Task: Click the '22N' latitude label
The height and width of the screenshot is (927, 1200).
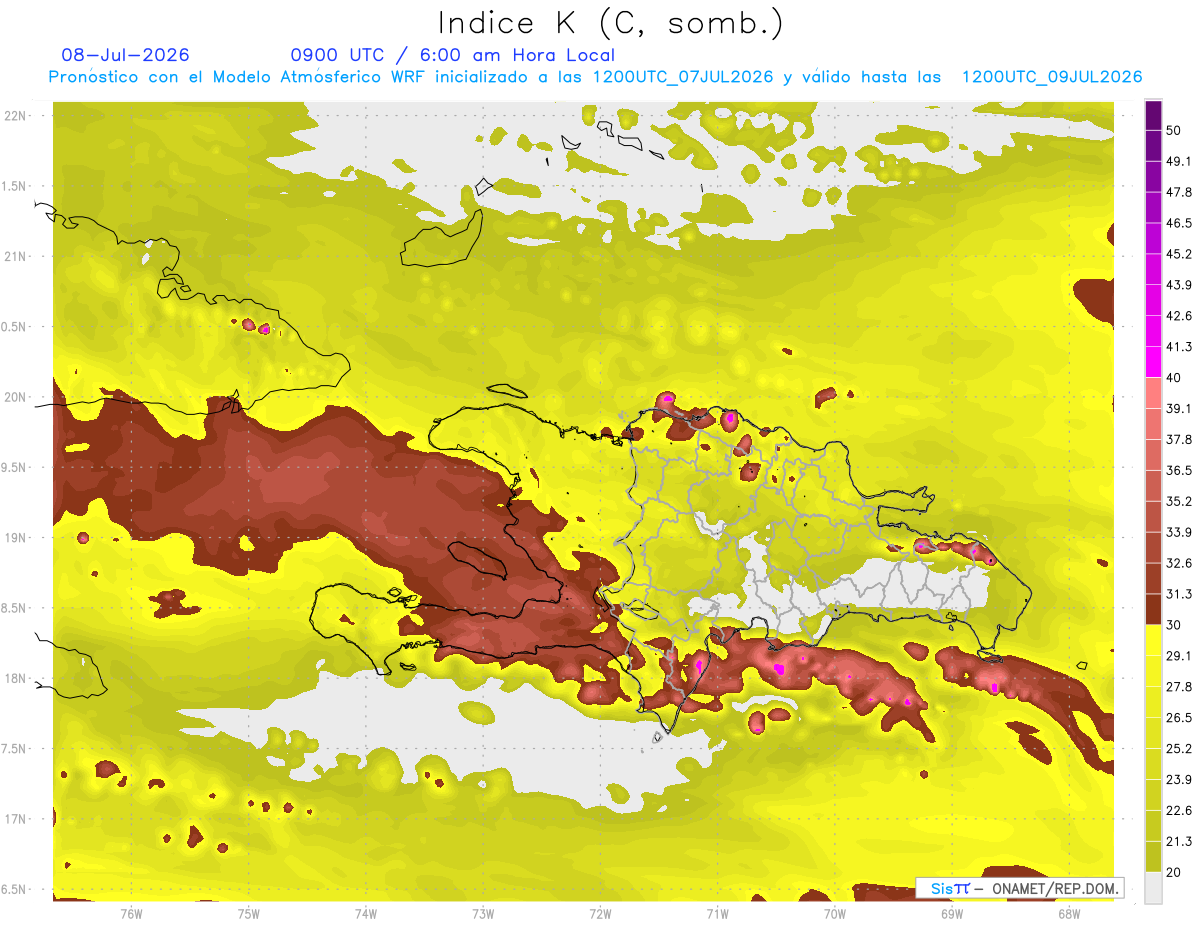Action: click(x=17, y=115)
